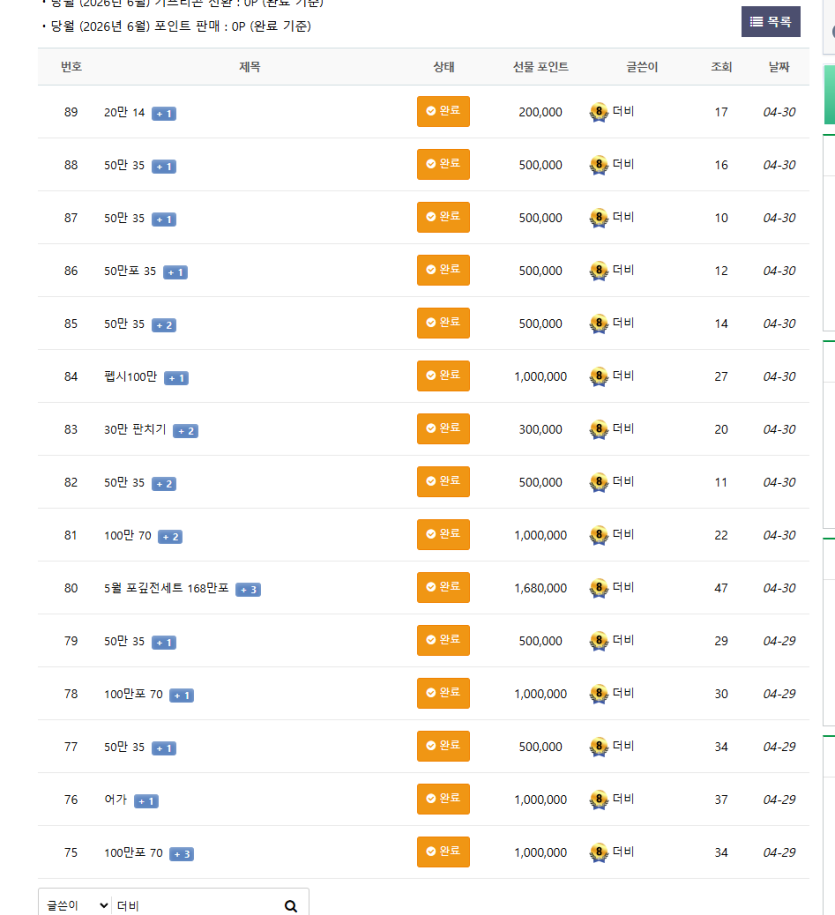The image size is (835, 915).
Task: Click +3 comment count badge in row 75
Action: point(181,854)
